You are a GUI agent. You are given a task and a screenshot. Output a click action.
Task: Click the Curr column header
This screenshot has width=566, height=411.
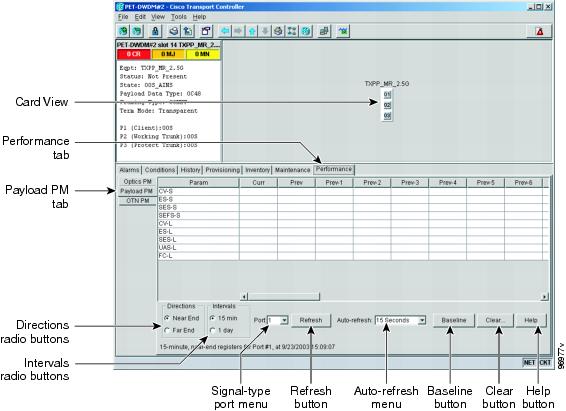[x=258, y=183]
